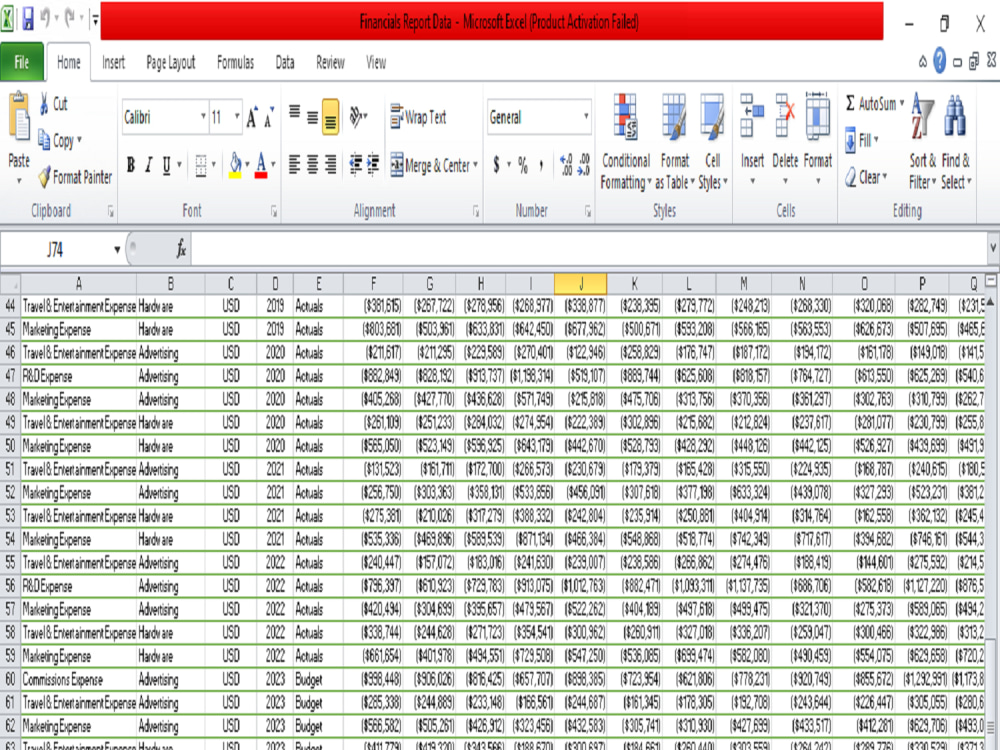Click Increase Decimal icon
This screenshot has width=1000, height=750.
tap(566, 165)
